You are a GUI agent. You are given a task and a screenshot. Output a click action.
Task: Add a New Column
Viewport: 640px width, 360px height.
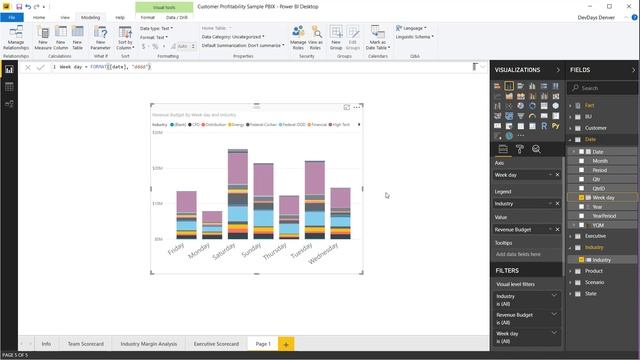coord(60,37)
